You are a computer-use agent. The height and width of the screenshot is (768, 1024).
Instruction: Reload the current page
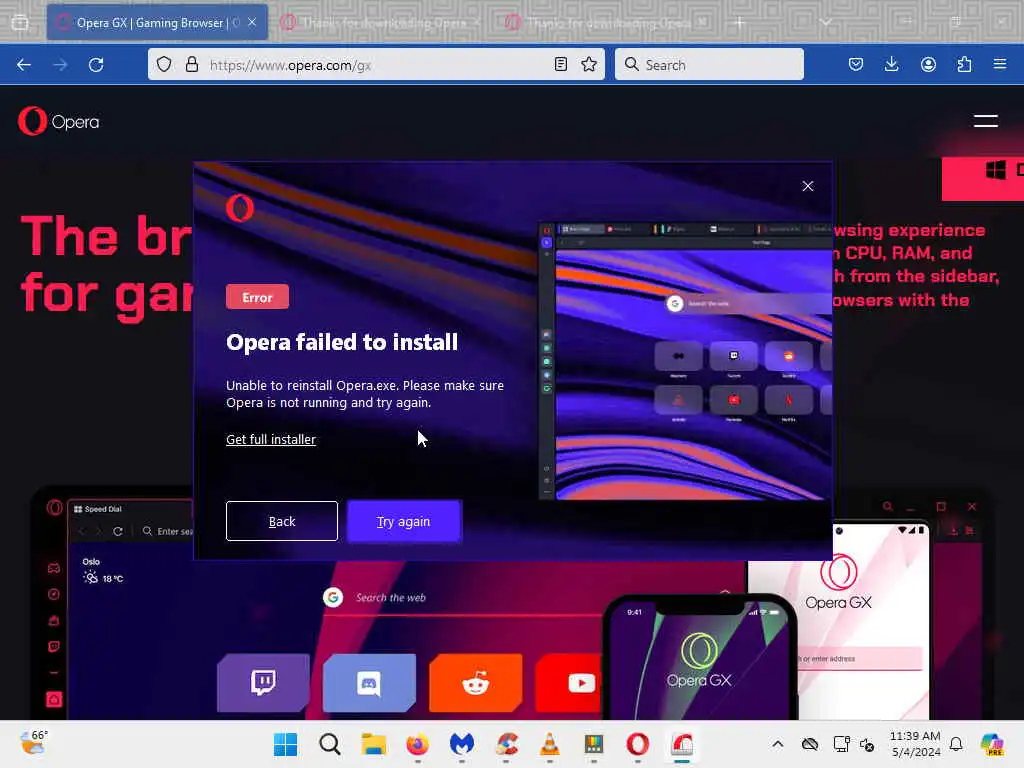point(96,65)
